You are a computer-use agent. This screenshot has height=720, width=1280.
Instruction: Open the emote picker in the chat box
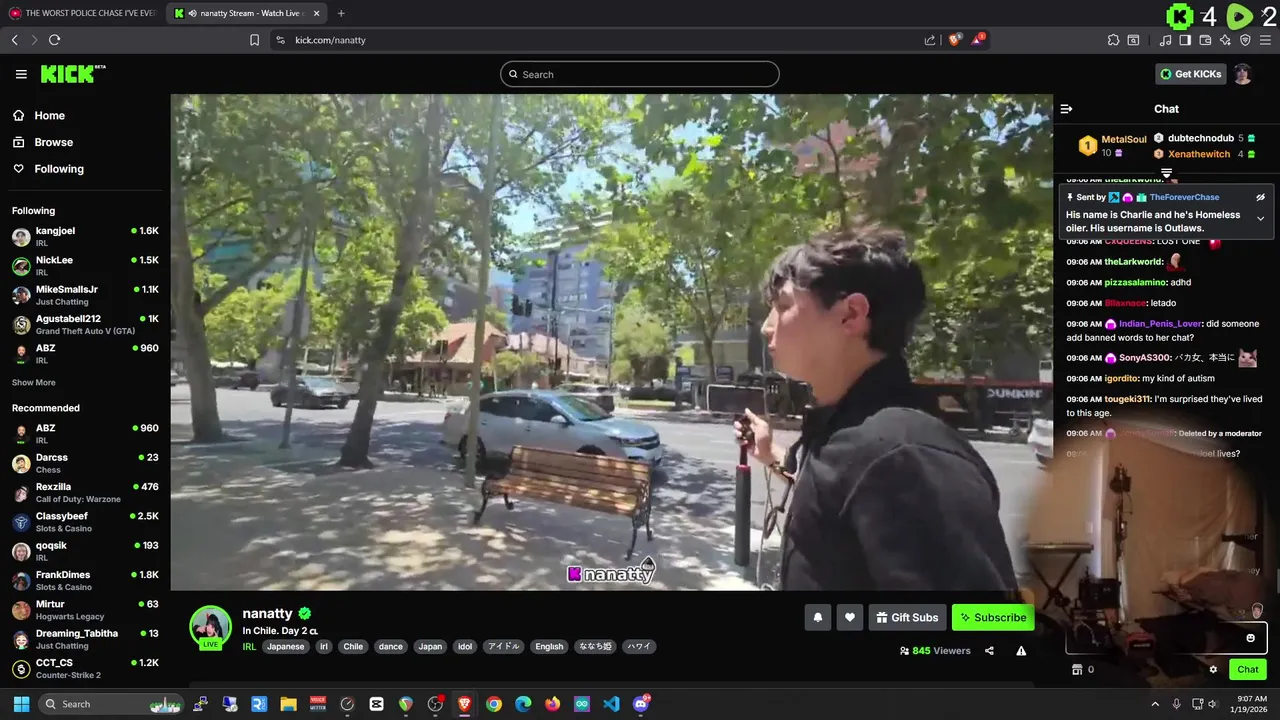tap(1250, 638)
